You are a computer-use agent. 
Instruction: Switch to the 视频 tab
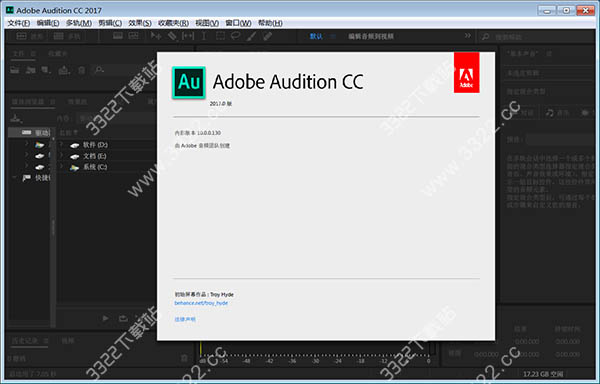(68, 340)
